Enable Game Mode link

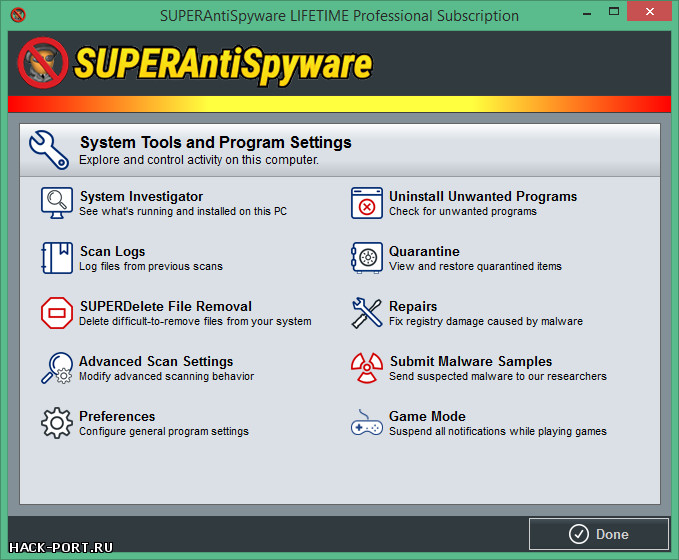click(x=427, y=417)
